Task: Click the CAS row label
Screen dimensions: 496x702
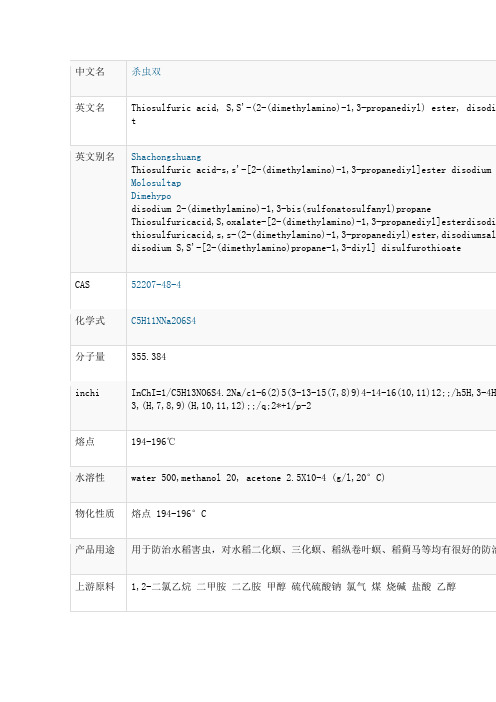Action: point(82,285)
